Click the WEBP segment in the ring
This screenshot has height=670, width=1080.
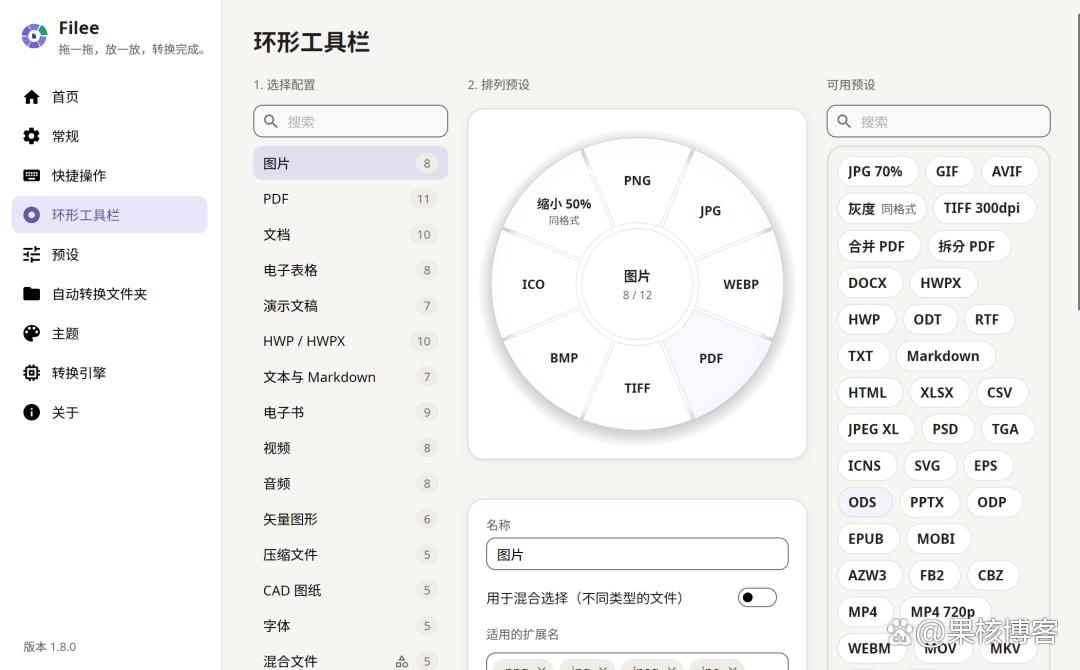[x=740, y=284]
